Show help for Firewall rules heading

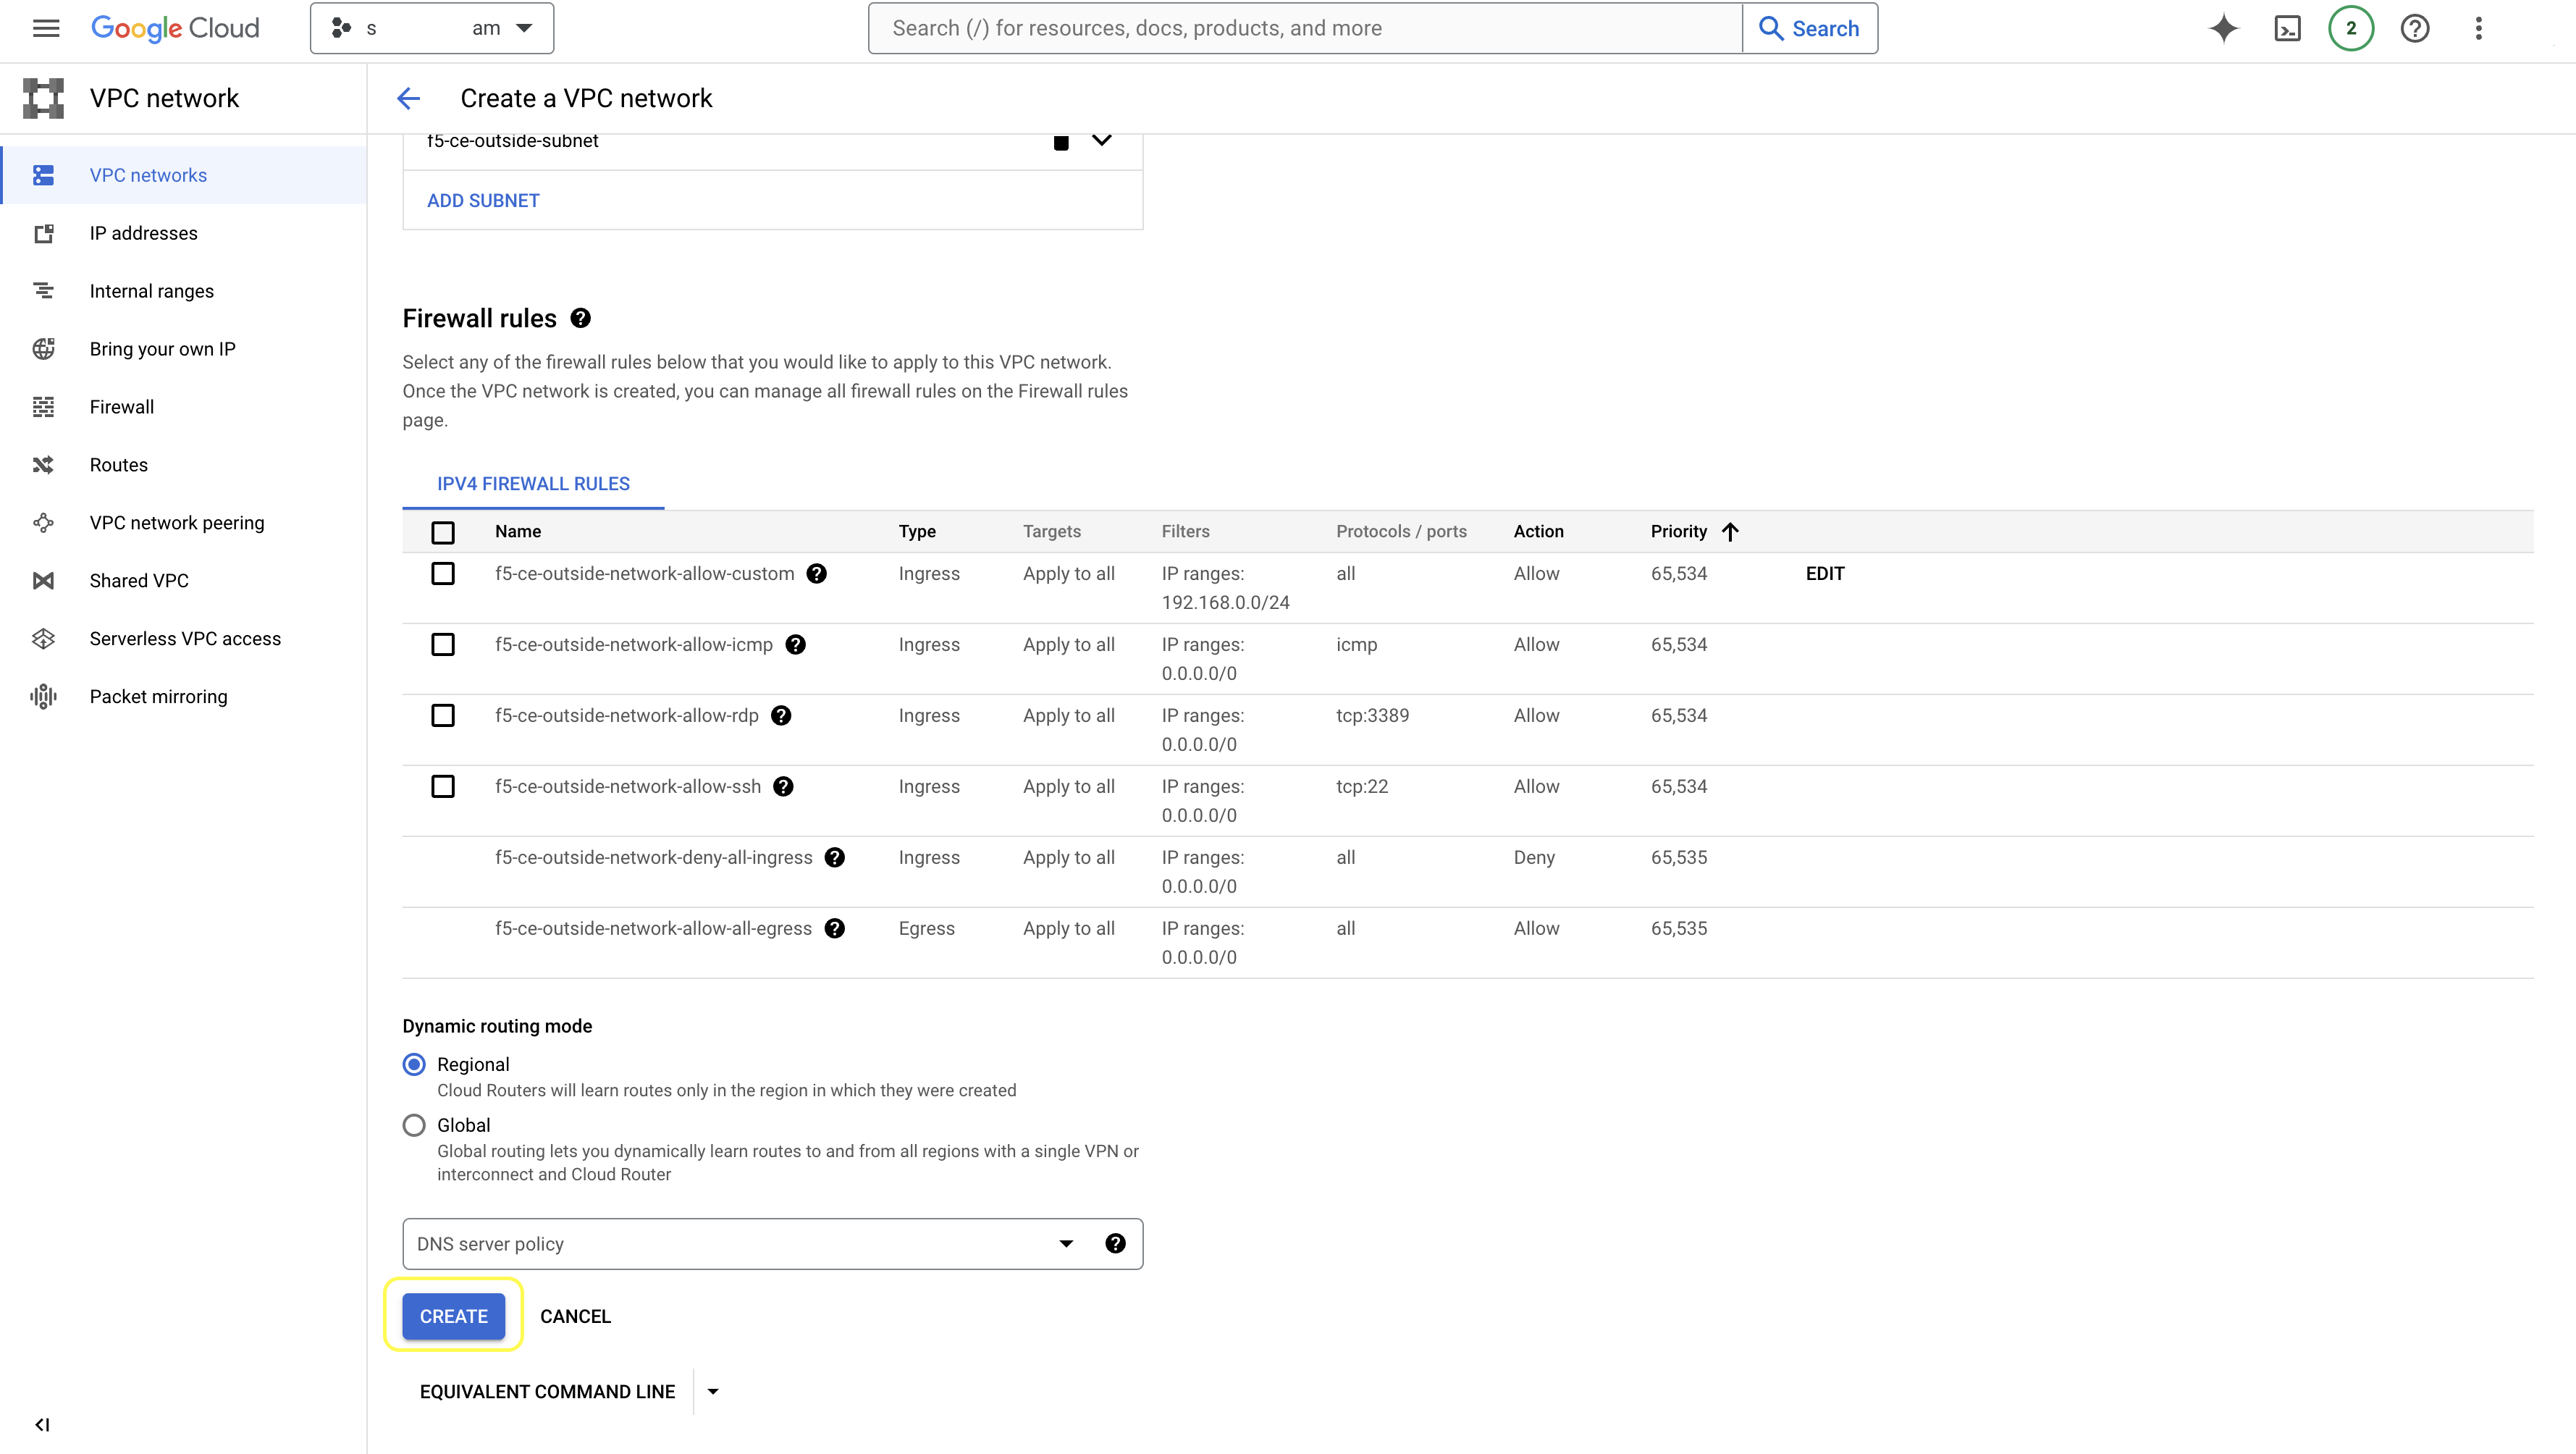click(580, 318)
